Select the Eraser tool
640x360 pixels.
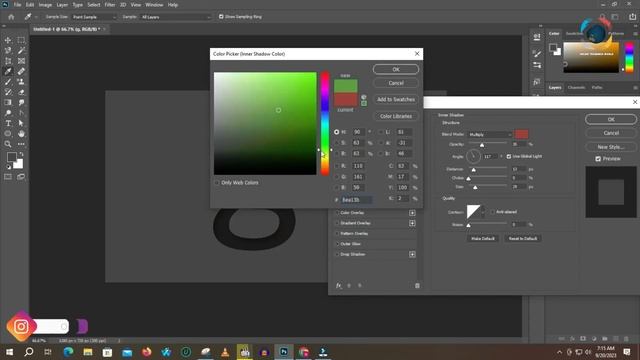pos(21,92)
